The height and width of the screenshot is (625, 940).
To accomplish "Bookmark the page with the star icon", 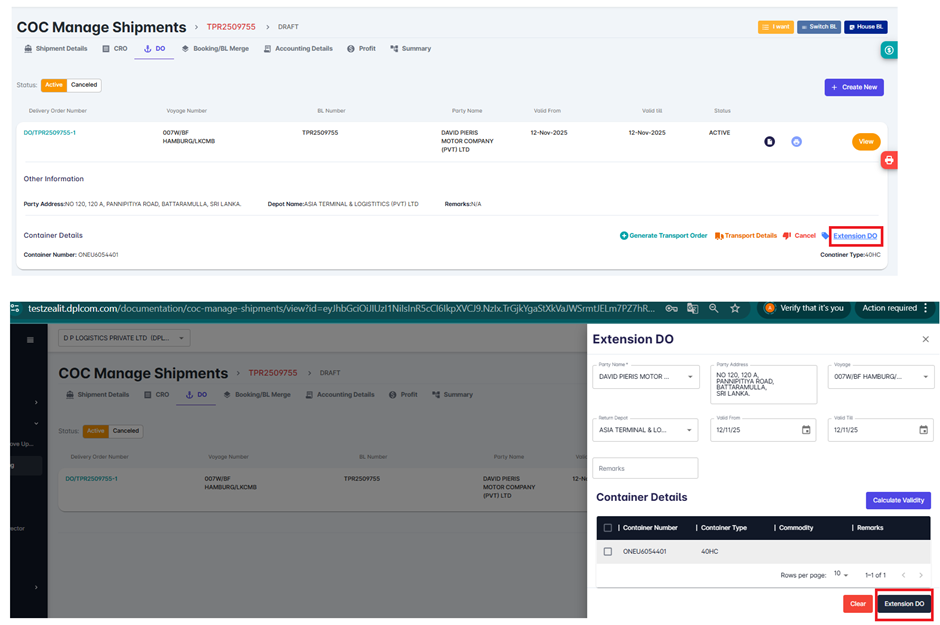I will click(x=735, y=309).
